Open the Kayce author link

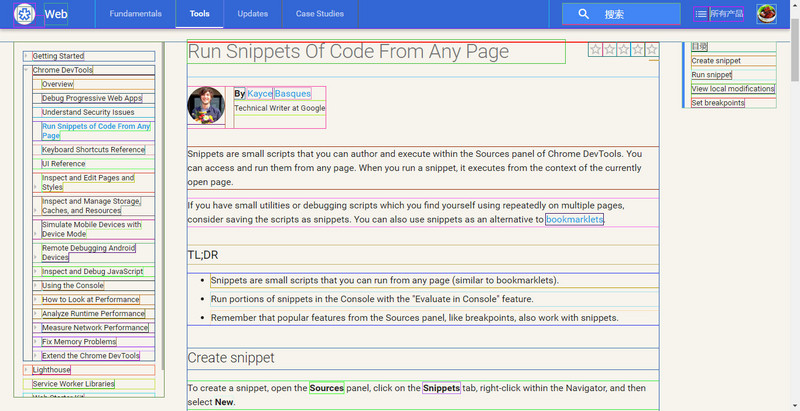tap(260, 94)
